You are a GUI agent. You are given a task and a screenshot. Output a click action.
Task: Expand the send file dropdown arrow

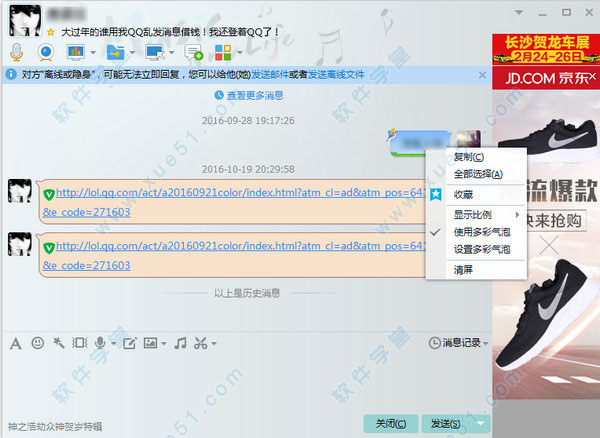[132, 52]
